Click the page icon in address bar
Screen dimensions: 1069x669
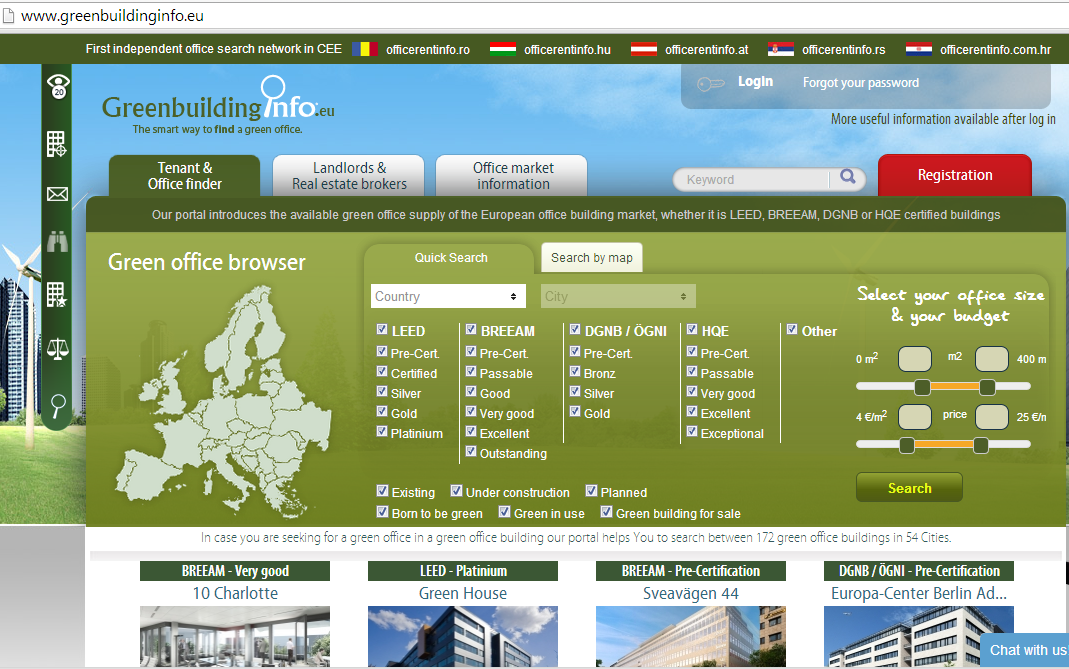7,16
